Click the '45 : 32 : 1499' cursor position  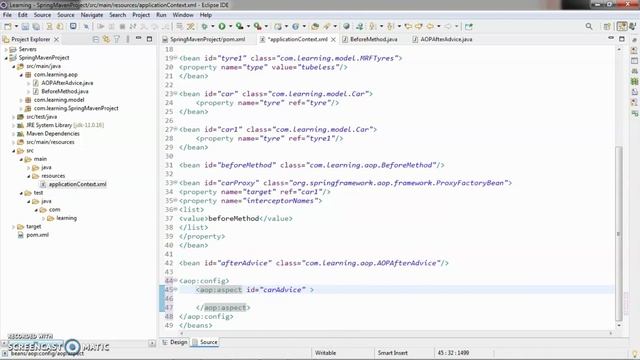(x=453, y=353)
